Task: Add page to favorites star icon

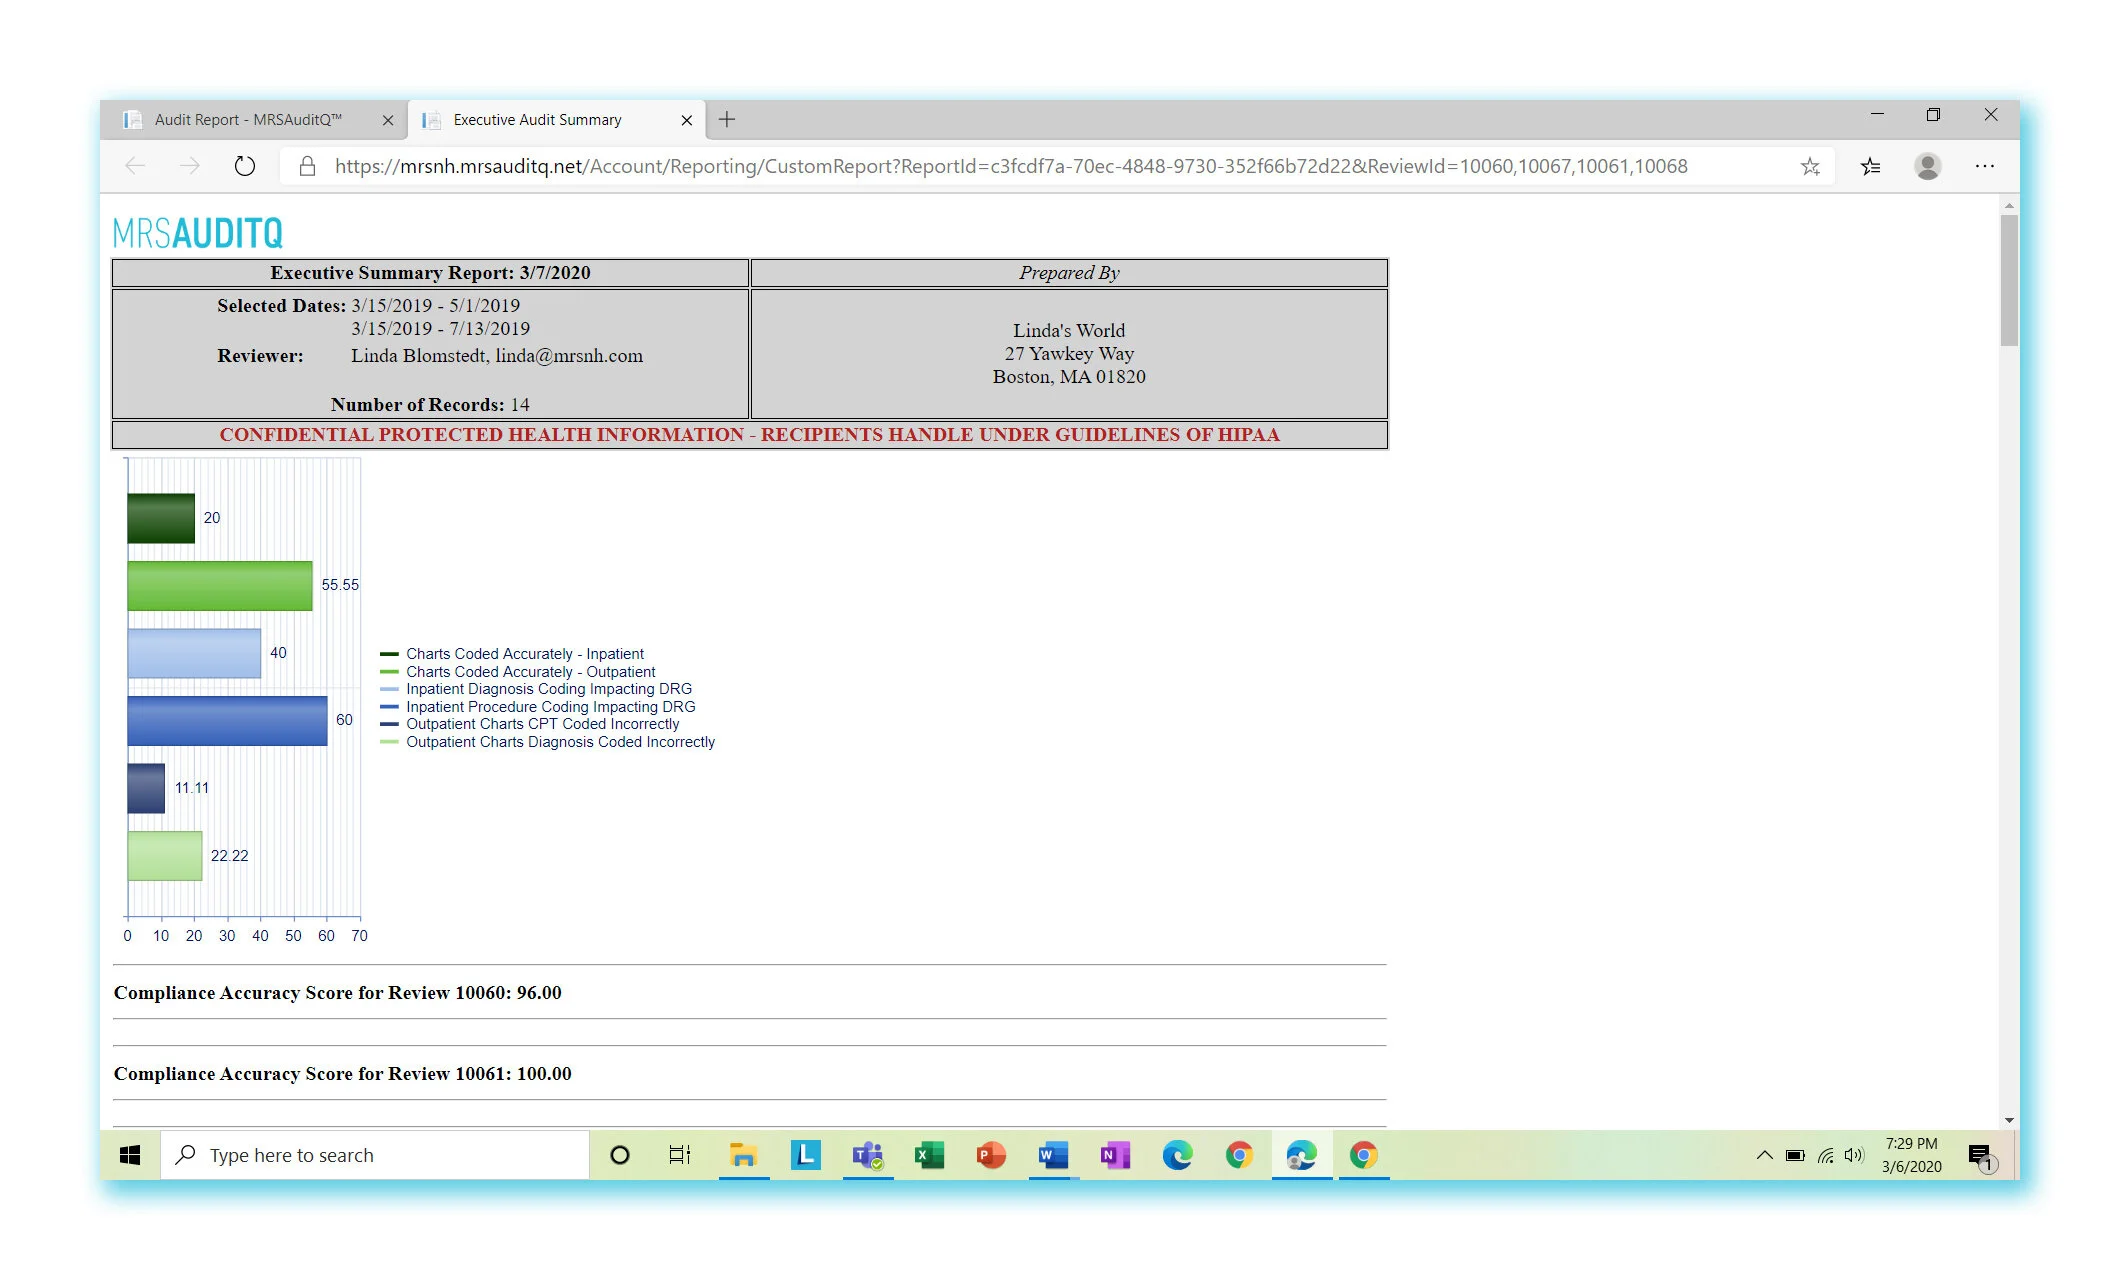Action: [1810, 166]
